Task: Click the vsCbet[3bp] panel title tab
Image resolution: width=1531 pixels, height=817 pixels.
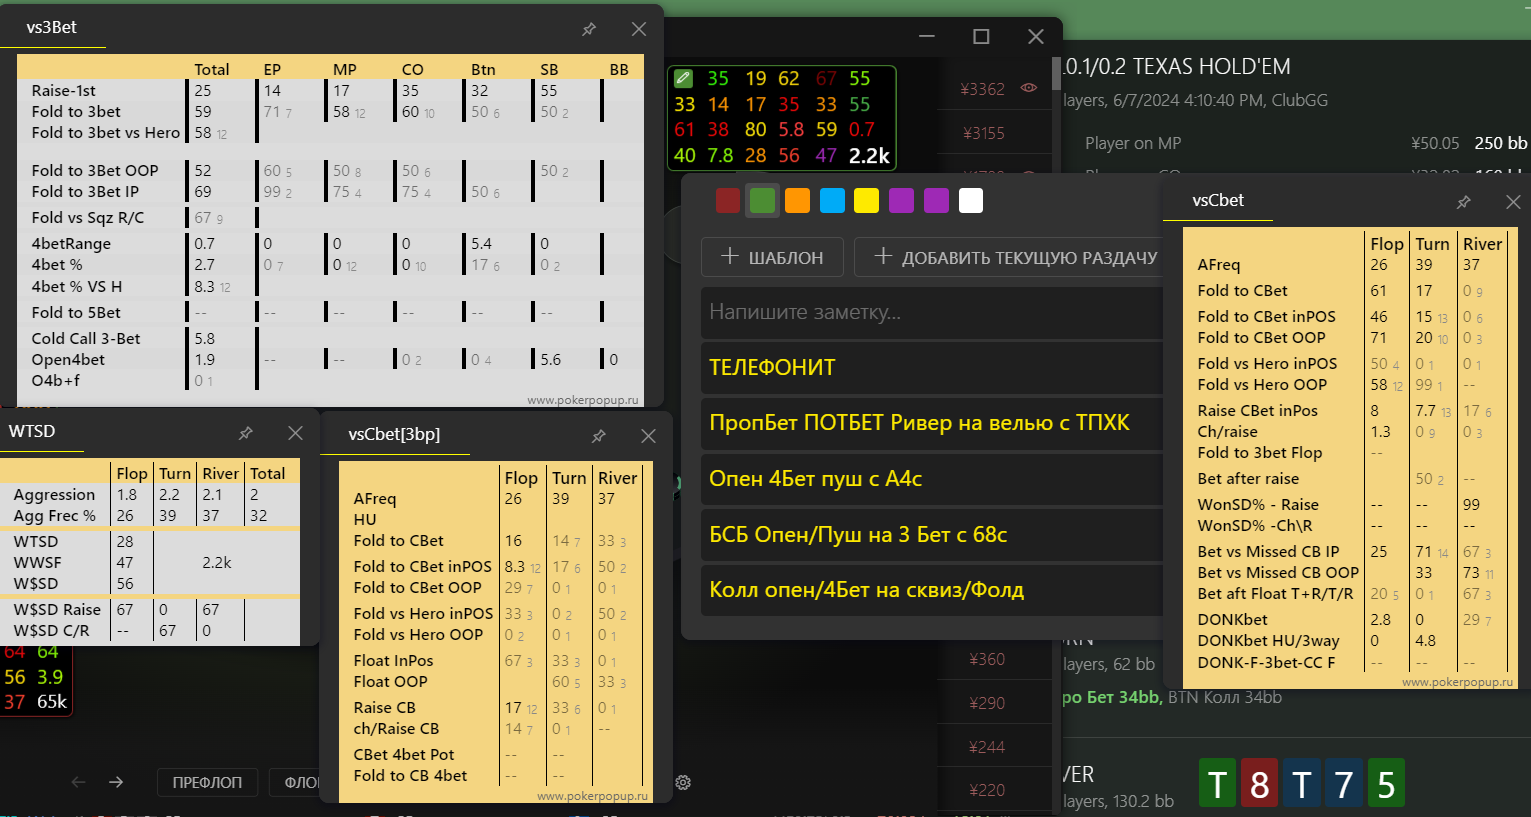Action: pos(394,434)
